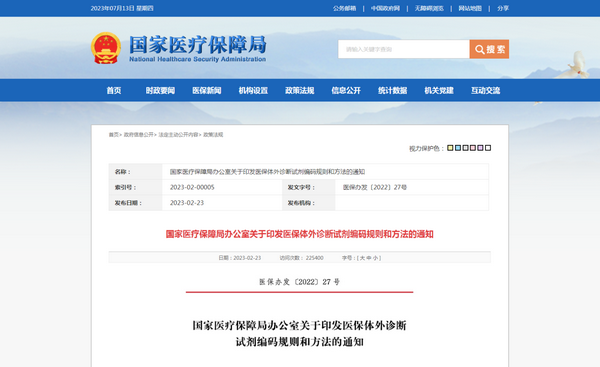The width and height of the screenshot is (600, 367).
Task: Open the 互动交流 navigation item
Action: pos(486,90)
